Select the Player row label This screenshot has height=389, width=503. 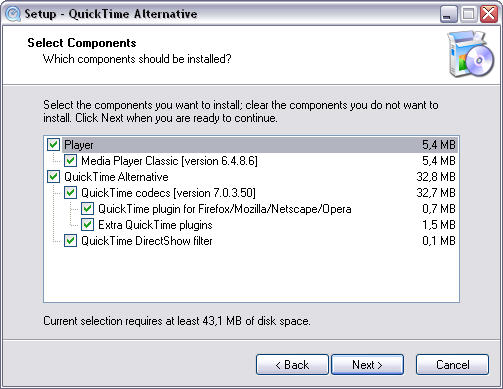click(79, 145)
